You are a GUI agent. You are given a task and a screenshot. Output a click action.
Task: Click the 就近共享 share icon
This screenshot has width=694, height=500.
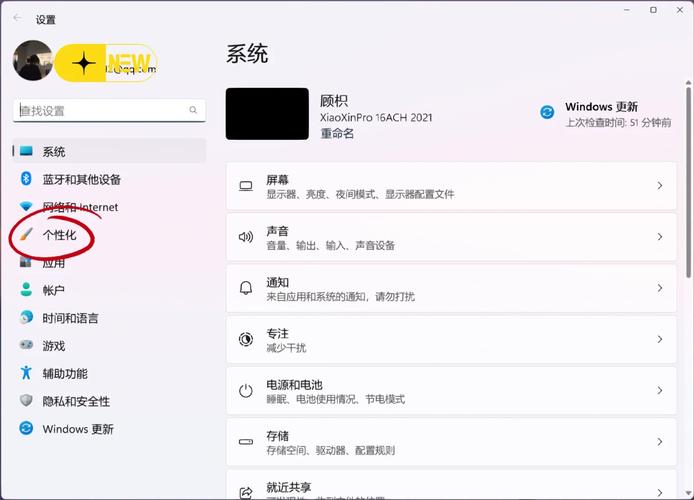pyautogui.click(x=246, y=492)
